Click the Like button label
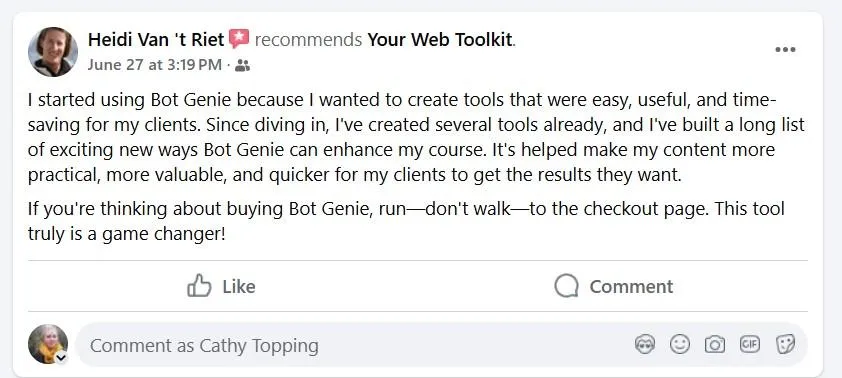 tap(238, 286)
